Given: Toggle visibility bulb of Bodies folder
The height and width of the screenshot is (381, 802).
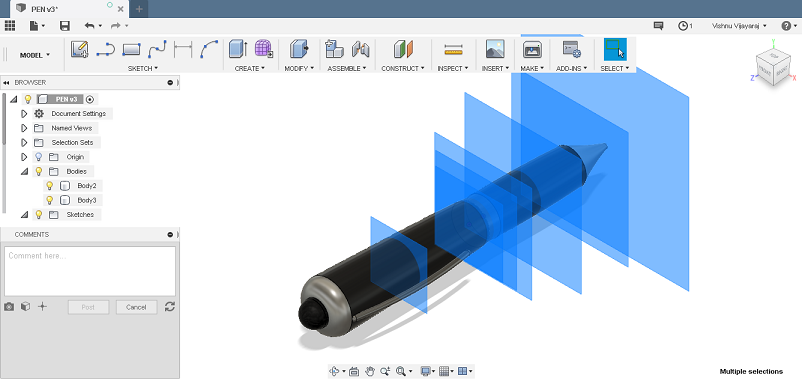Looking at the screenshot, I should tap(38, 171).
